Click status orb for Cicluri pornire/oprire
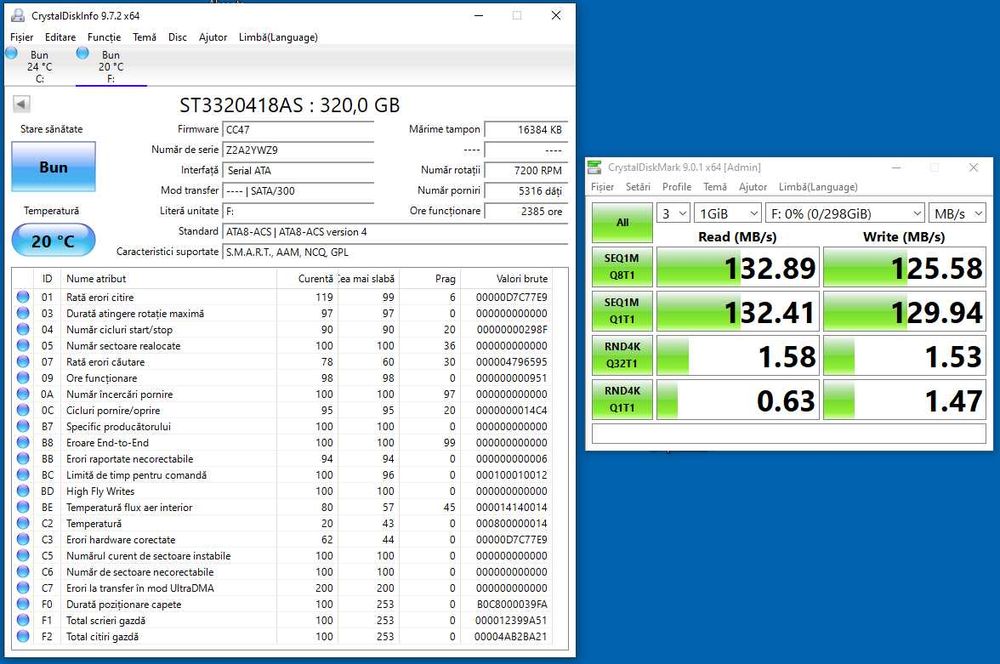 [23, 410]
